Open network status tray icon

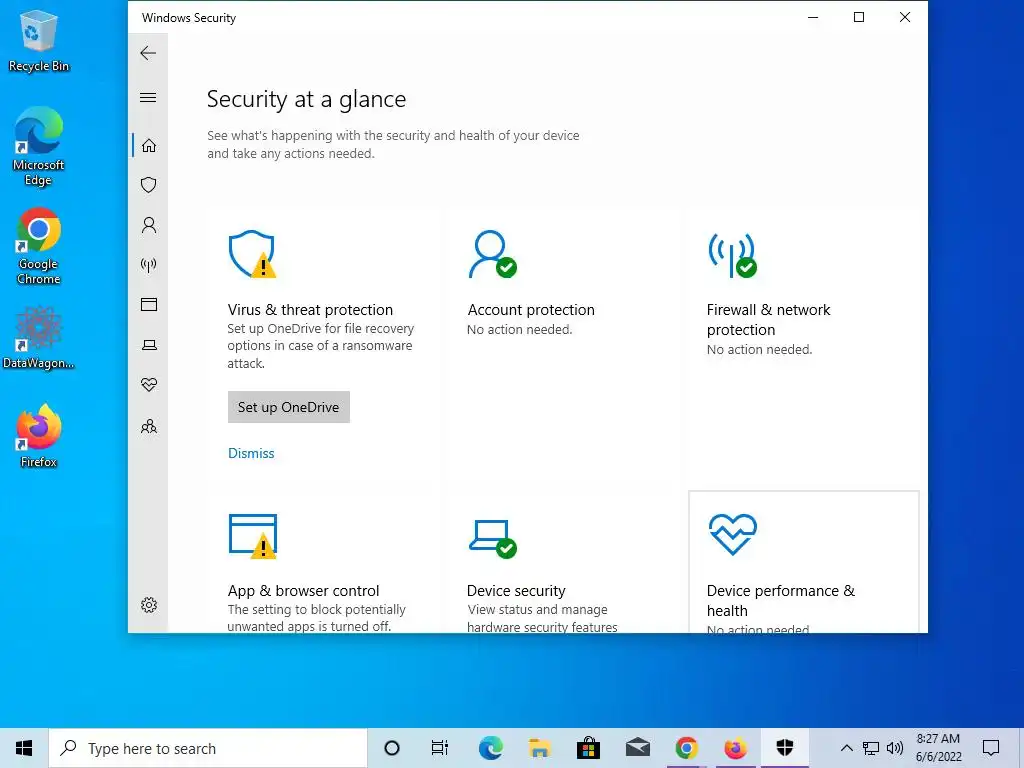pyautogui.click(x=871, y=748)
